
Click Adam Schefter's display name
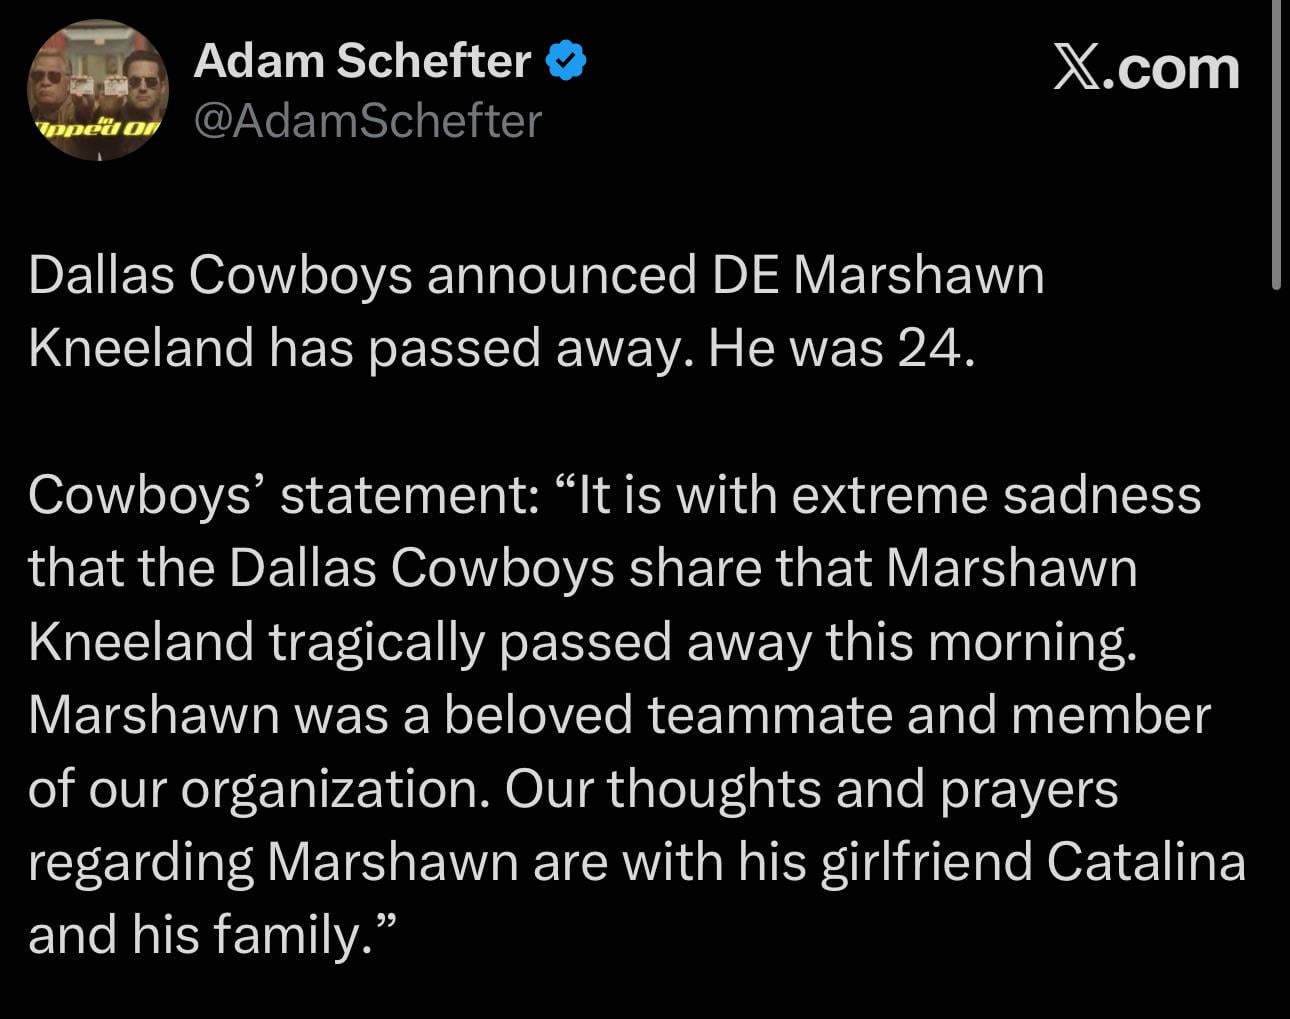pyautogui.click(x=362, y=60)
